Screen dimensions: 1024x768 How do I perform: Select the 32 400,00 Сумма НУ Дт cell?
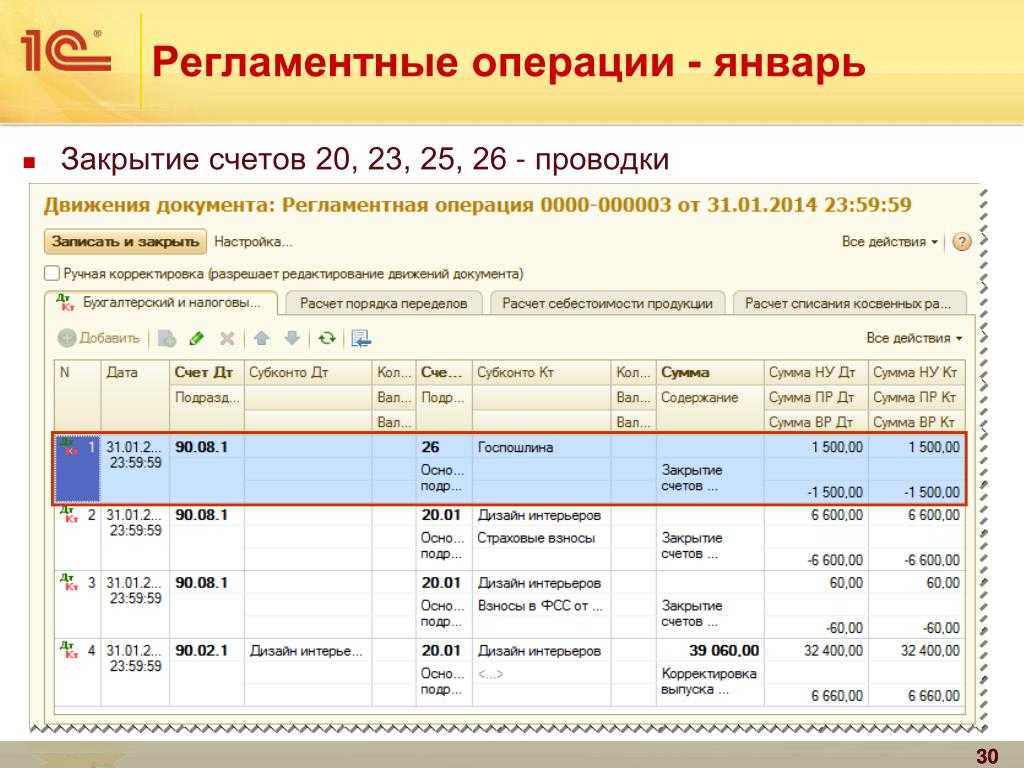pyautogui.click(x=816, y=650)
